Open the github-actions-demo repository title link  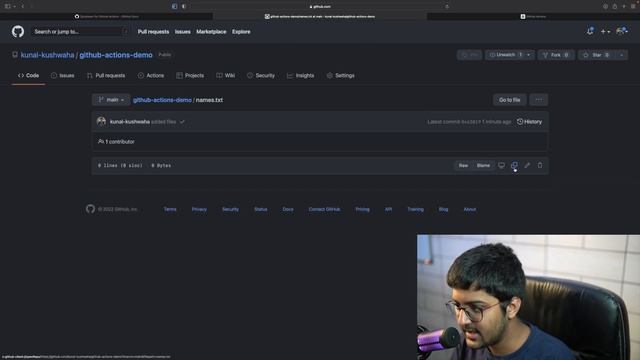(116, 55)
